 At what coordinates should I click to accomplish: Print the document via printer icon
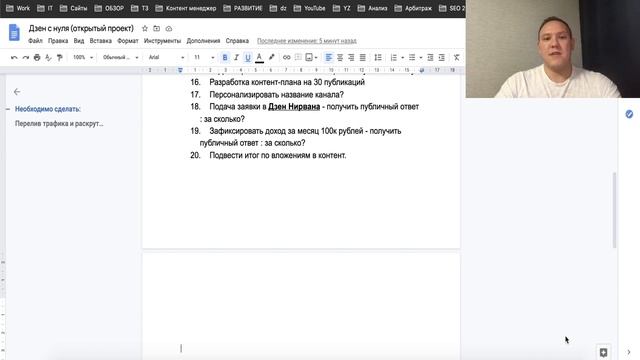[x=37, y=58]
